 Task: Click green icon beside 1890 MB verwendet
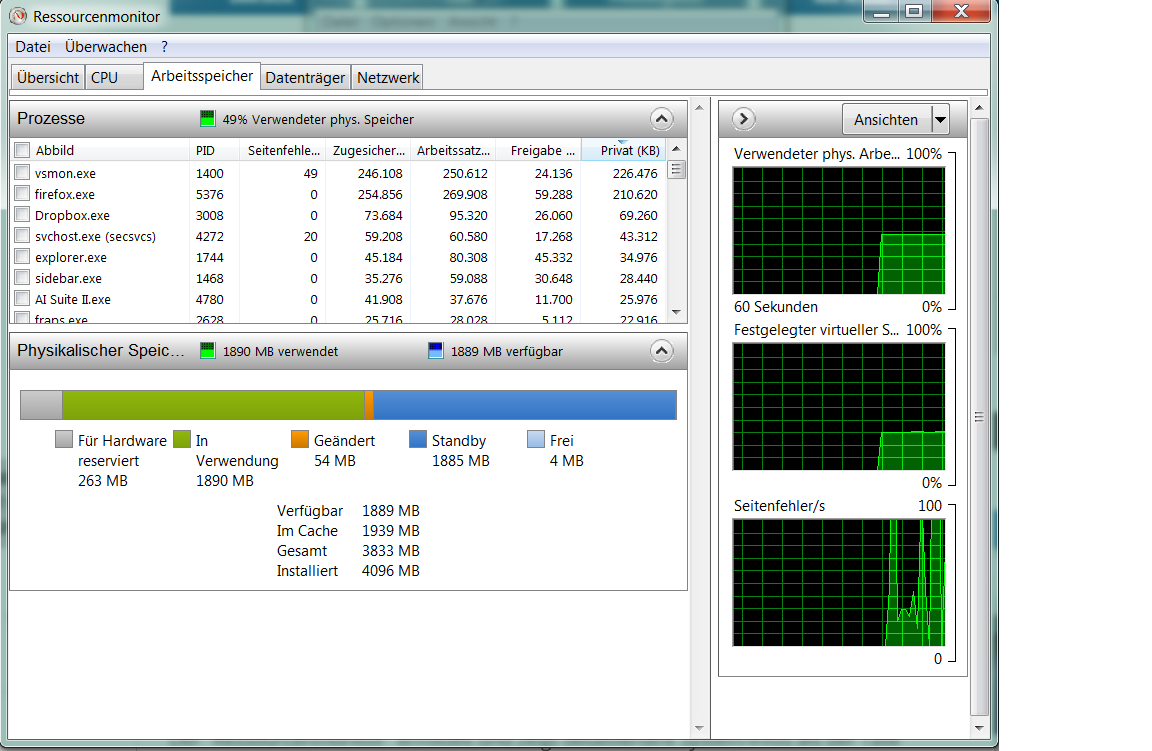tap(207, 351)
